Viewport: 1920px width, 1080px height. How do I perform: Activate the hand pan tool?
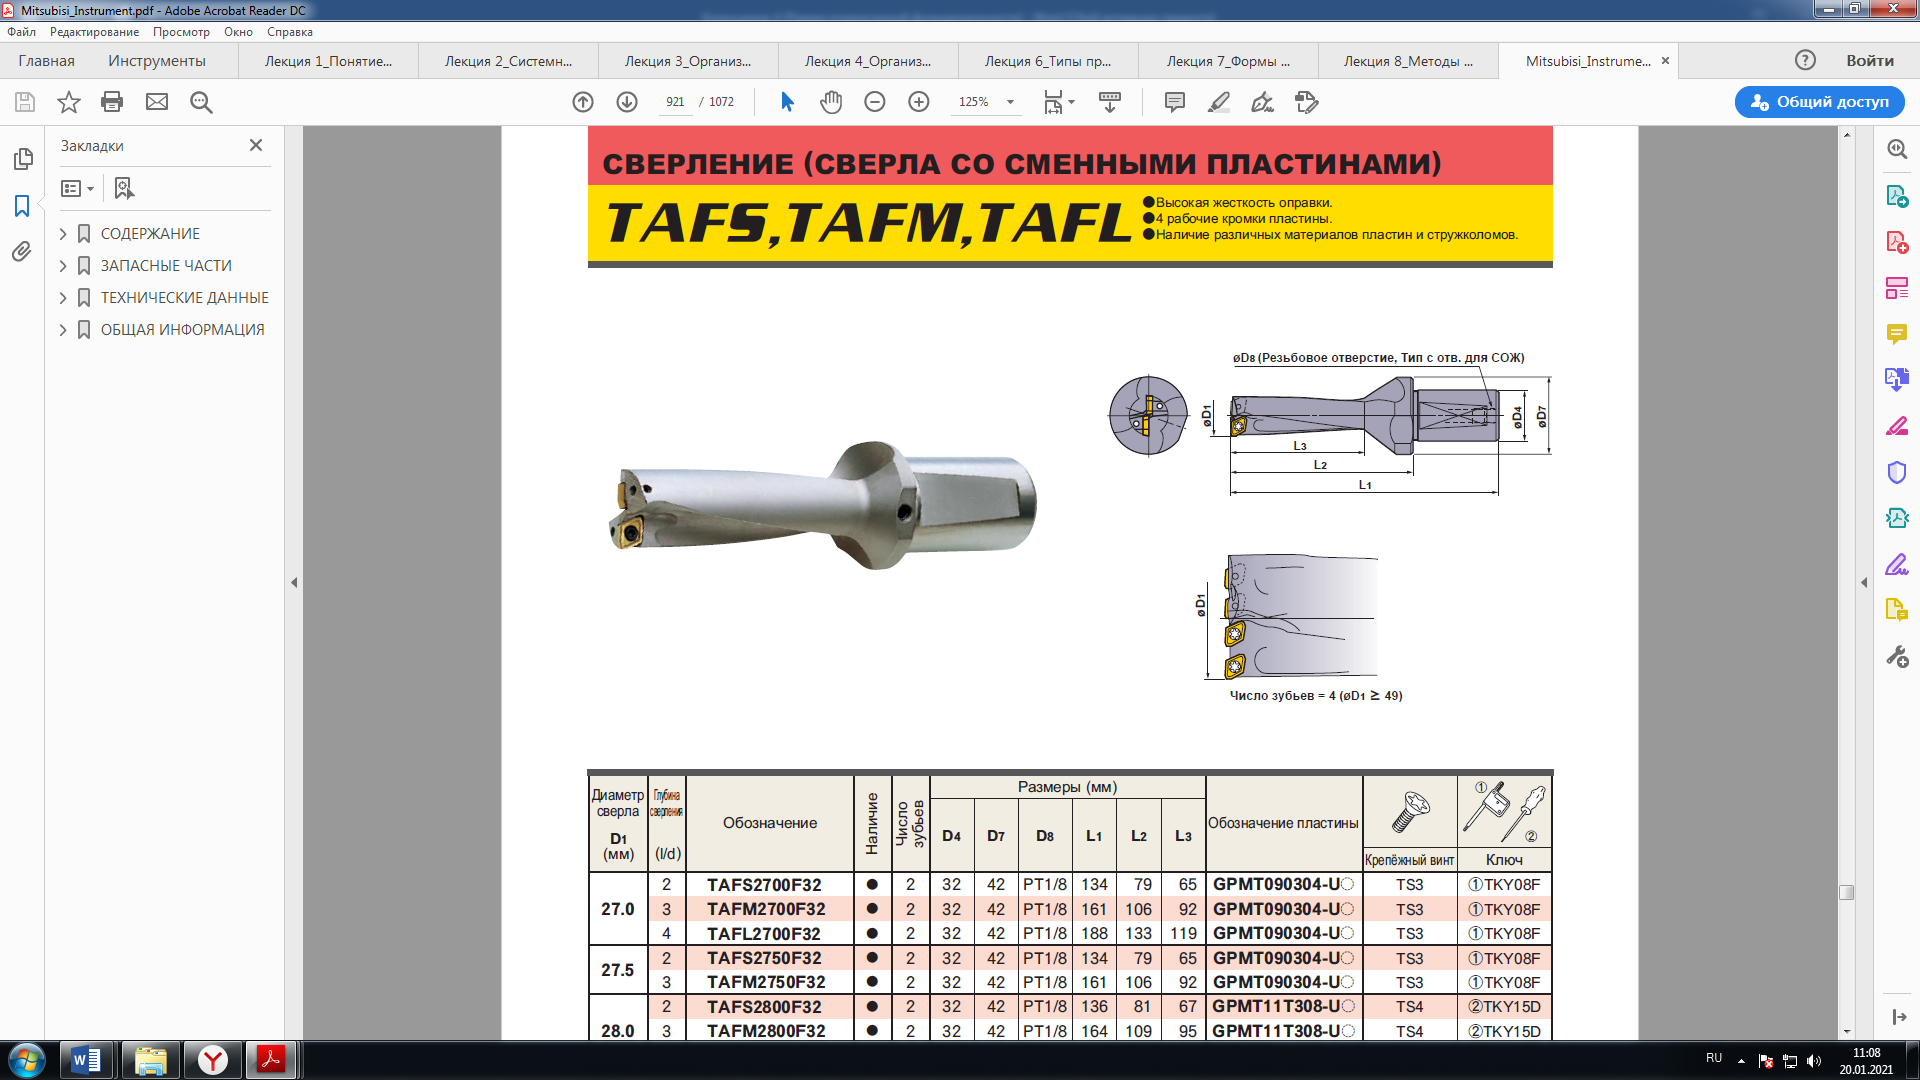(x=831, y=102)
